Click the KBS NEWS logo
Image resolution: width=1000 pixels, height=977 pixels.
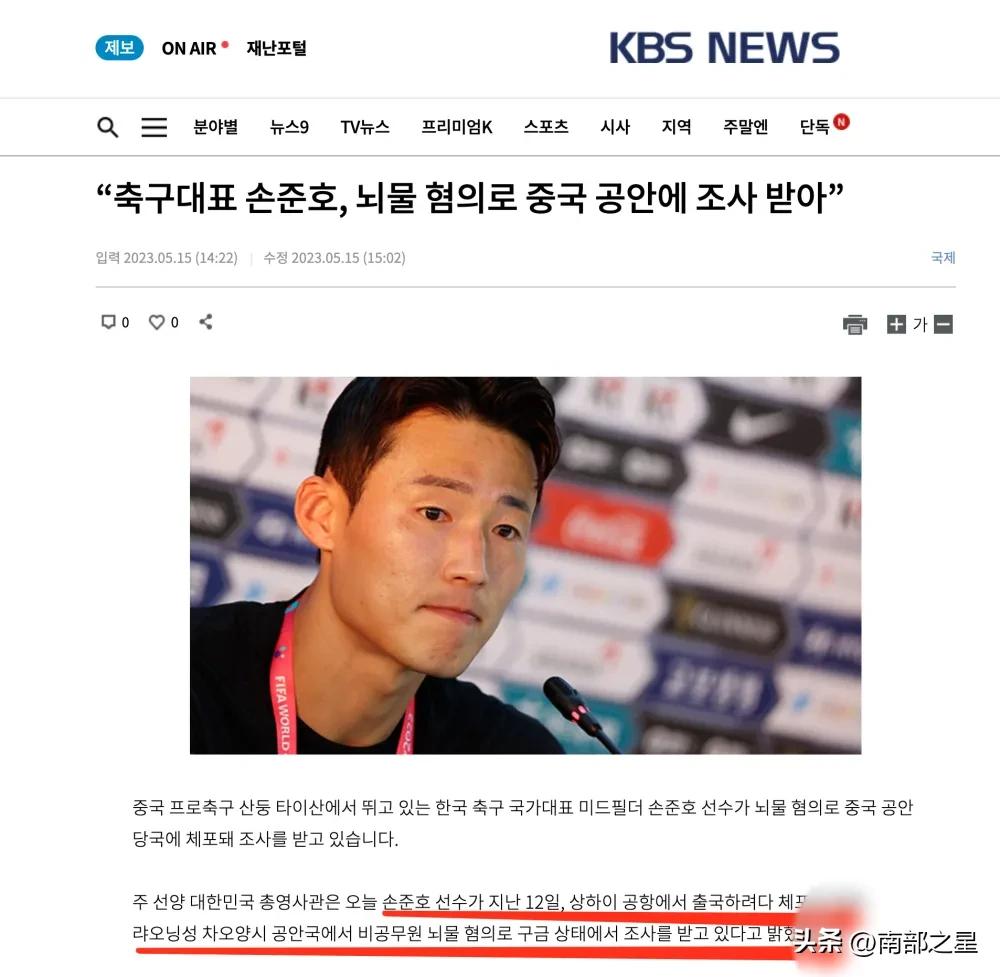tap(724, 48)
